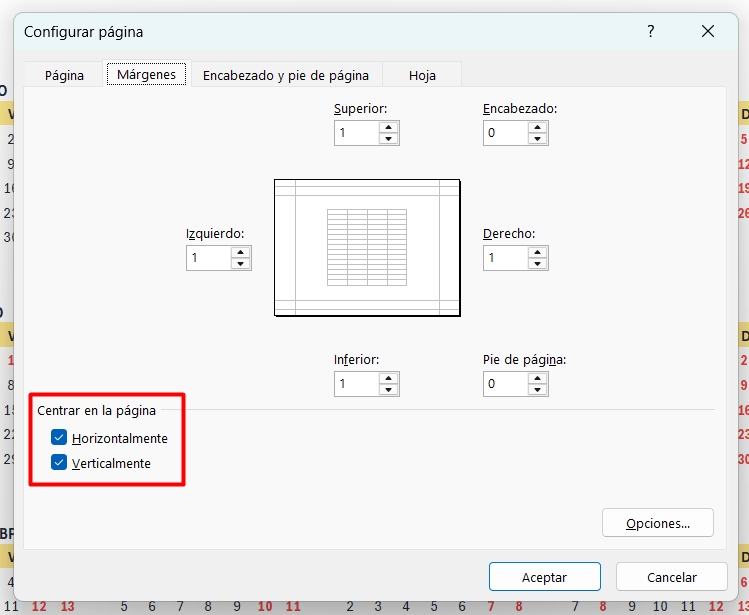Increase the Encabezado value with up arrow
The height and width of the screenshot is (615, 749).
point(538,127)
